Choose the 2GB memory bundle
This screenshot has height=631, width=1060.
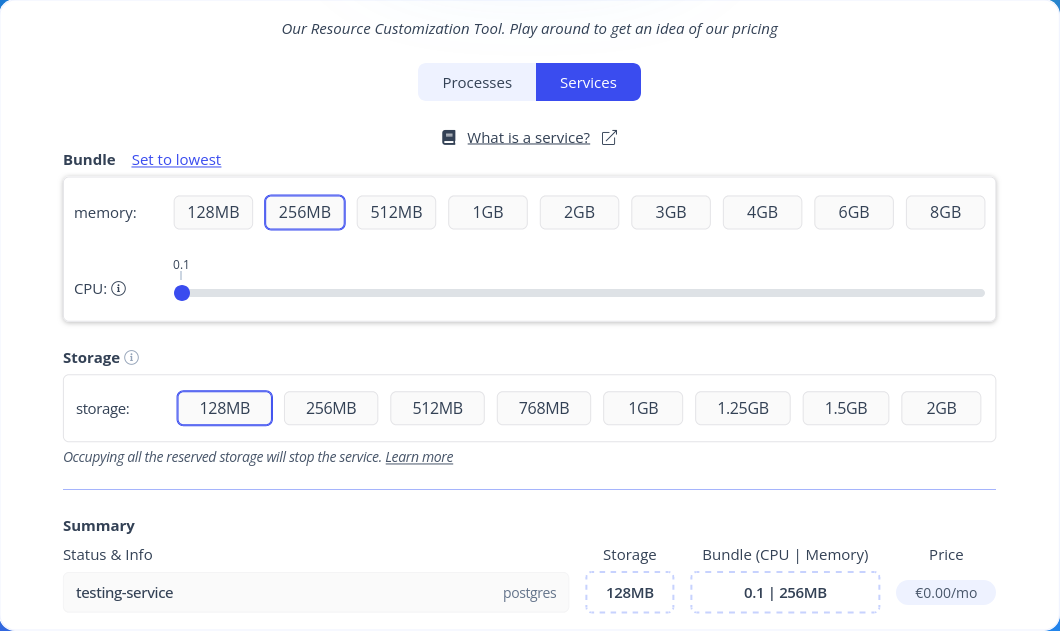point(579,213)
